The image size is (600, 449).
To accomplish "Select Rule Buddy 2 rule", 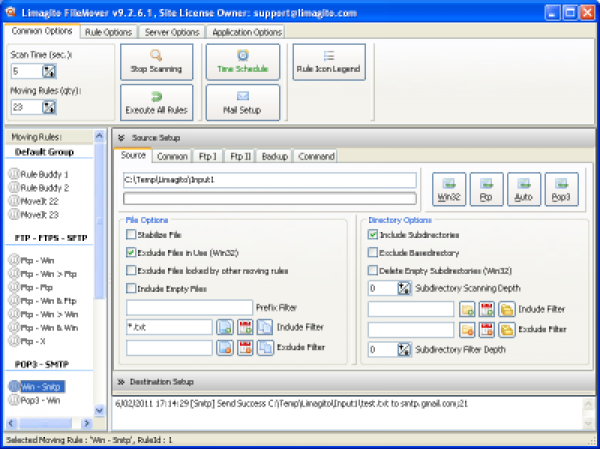I will click(39, 188).
